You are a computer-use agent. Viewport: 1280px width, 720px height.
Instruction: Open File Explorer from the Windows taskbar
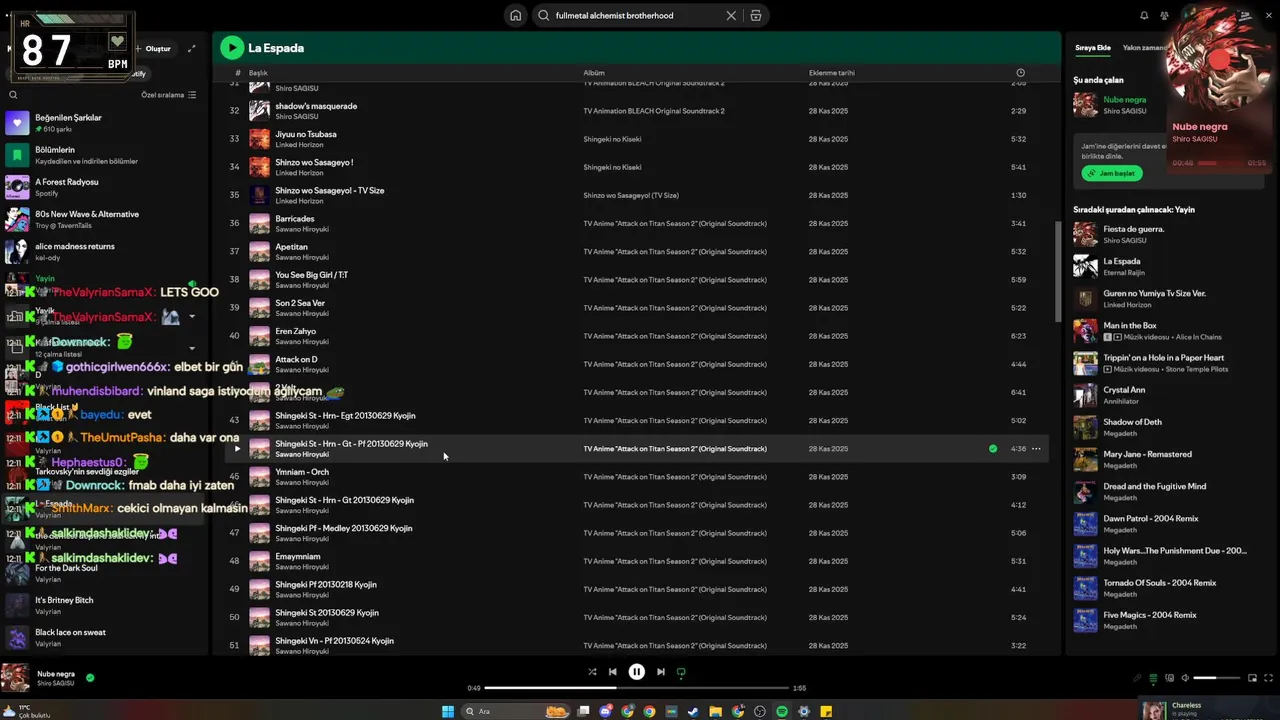pyautogui.click(x=715, y=711)
